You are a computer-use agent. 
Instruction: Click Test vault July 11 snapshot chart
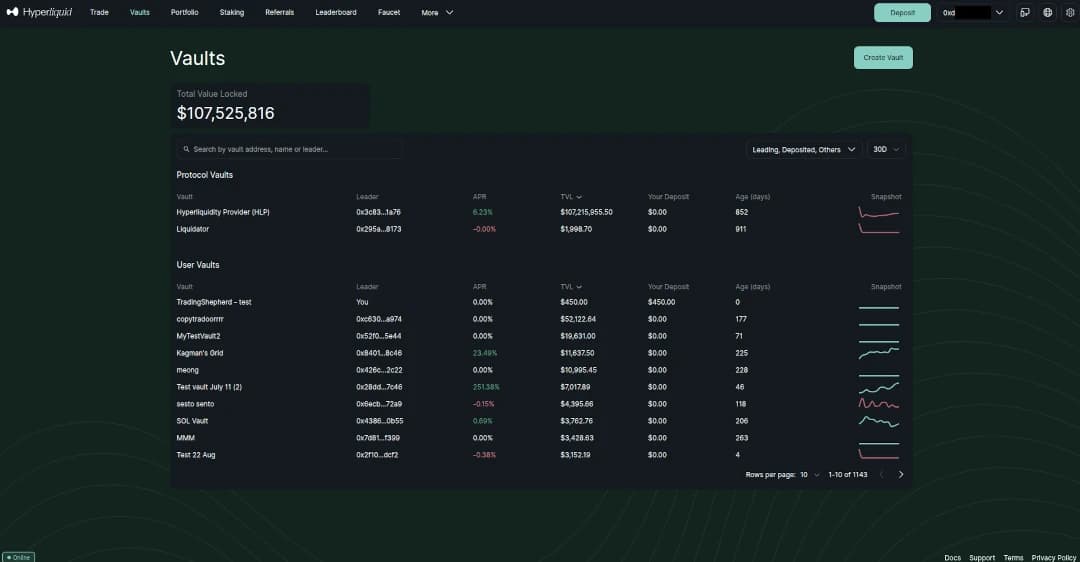[x=879, y=388]
